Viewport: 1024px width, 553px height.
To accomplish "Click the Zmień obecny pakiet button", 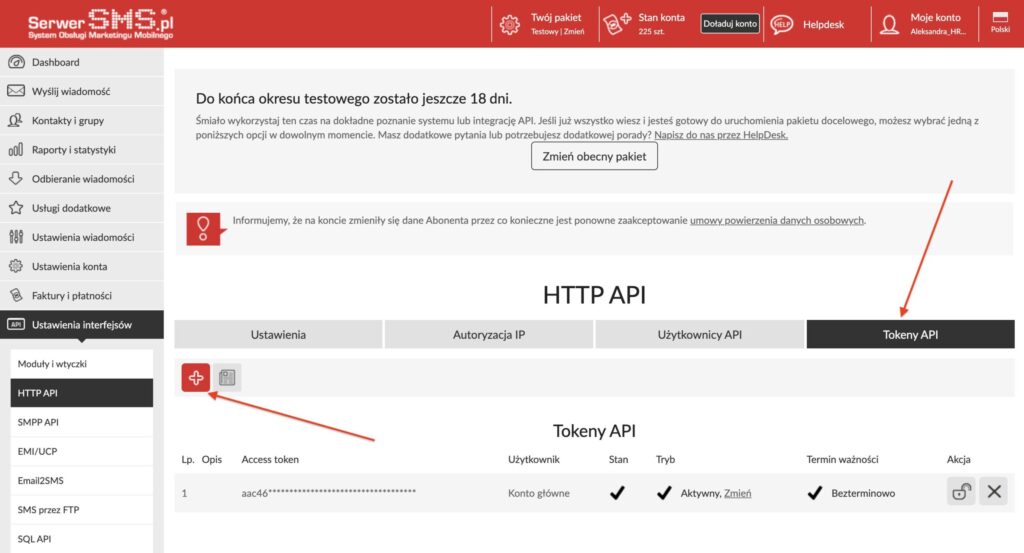I will coord(594,157).
